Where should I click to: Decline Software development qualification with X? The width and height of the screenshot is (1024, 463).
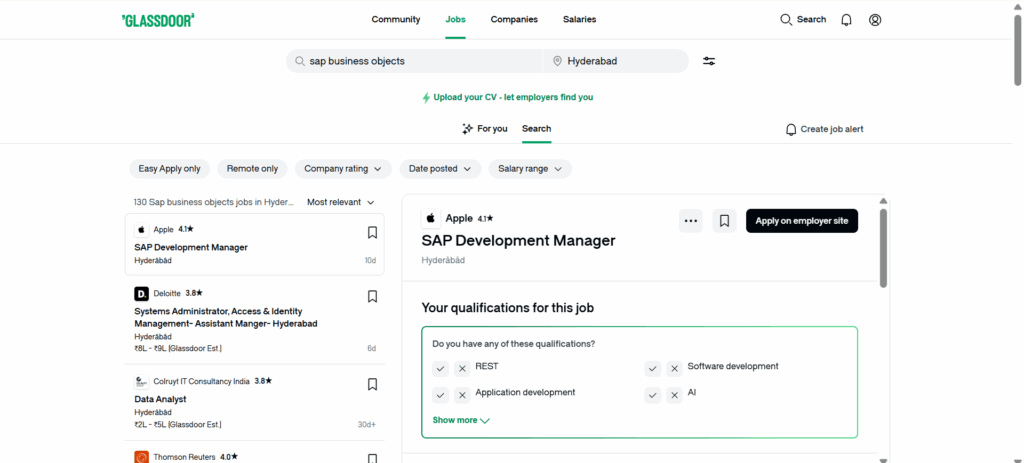(x=675, y=369)
